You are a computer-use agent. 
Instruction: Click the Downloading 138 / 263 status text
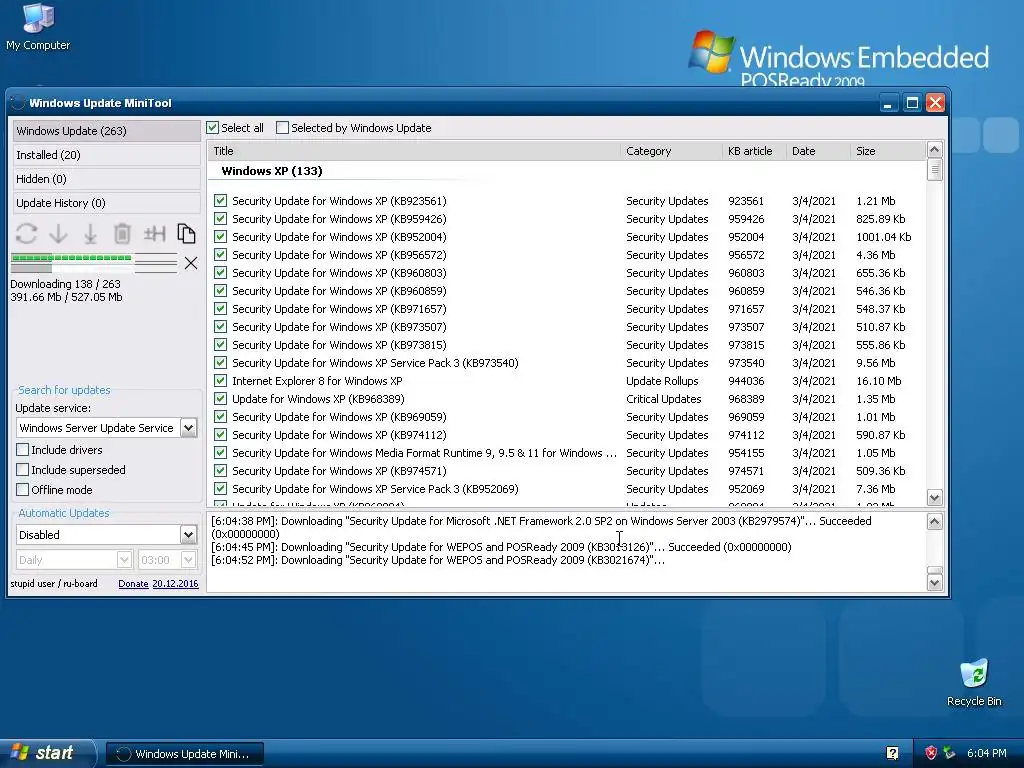pos(65,284)
